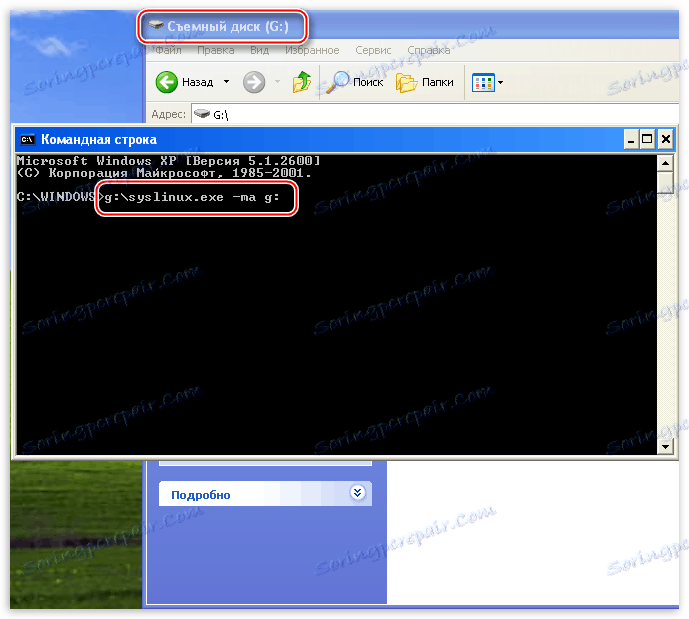Click the drive icon in the address bar
This screenshot has width=689, height=619.
[202, 114]
